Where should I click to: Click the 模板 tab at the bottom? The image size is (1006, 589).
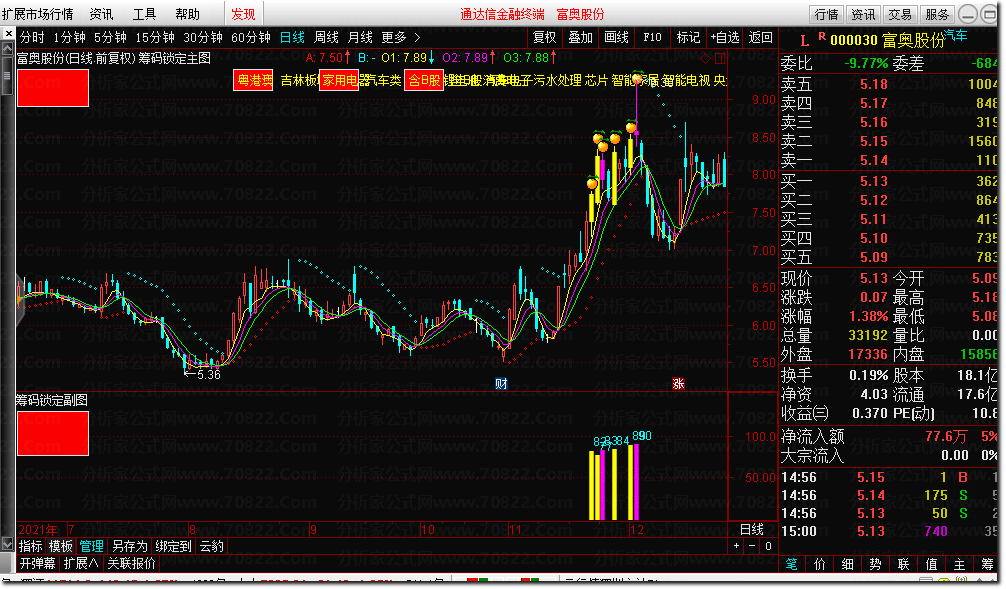click(61, 546)
